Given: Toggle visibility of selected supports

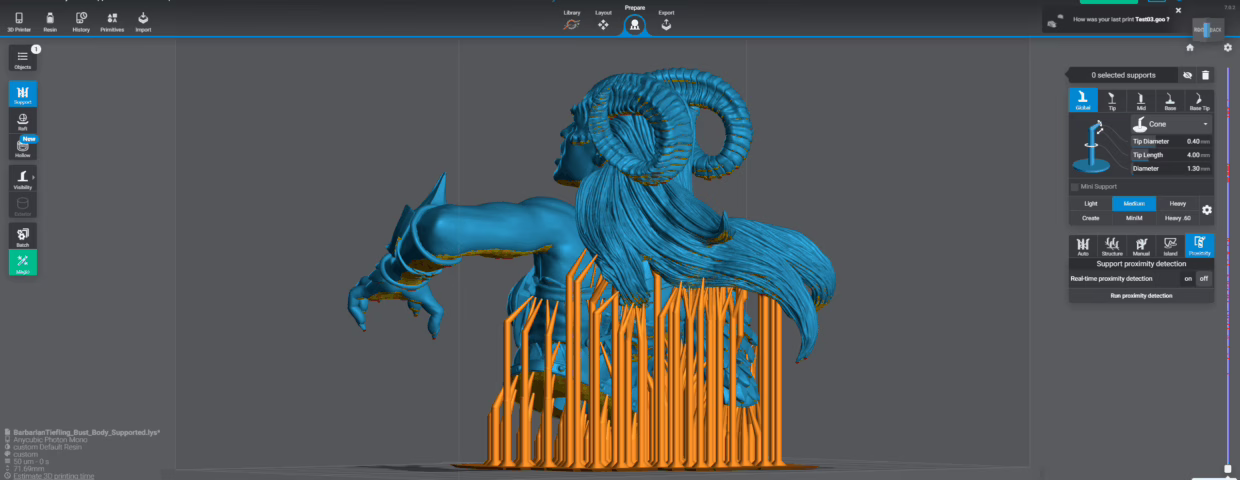Looking at the screenshot, I should pyautogui.click(x=1187, y=75).
